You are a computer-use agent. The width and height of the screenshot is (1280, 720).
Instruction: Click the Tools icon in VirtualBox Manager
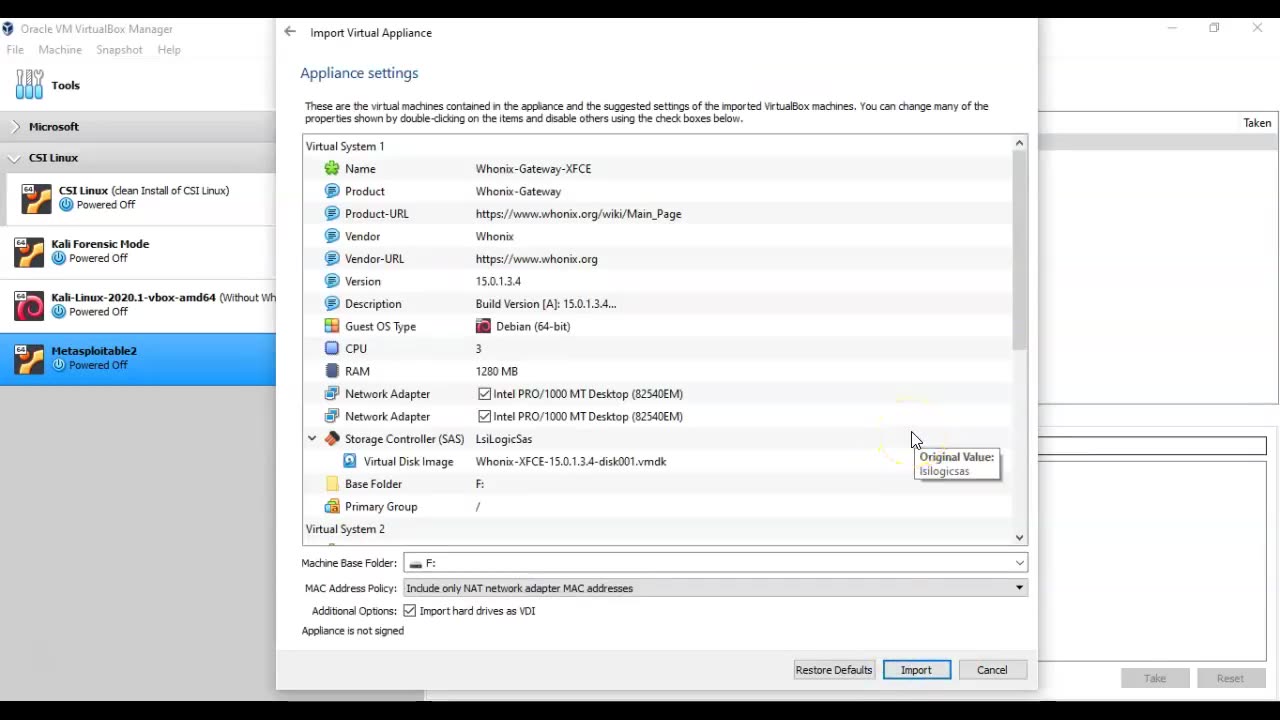(x=29, y=85)
